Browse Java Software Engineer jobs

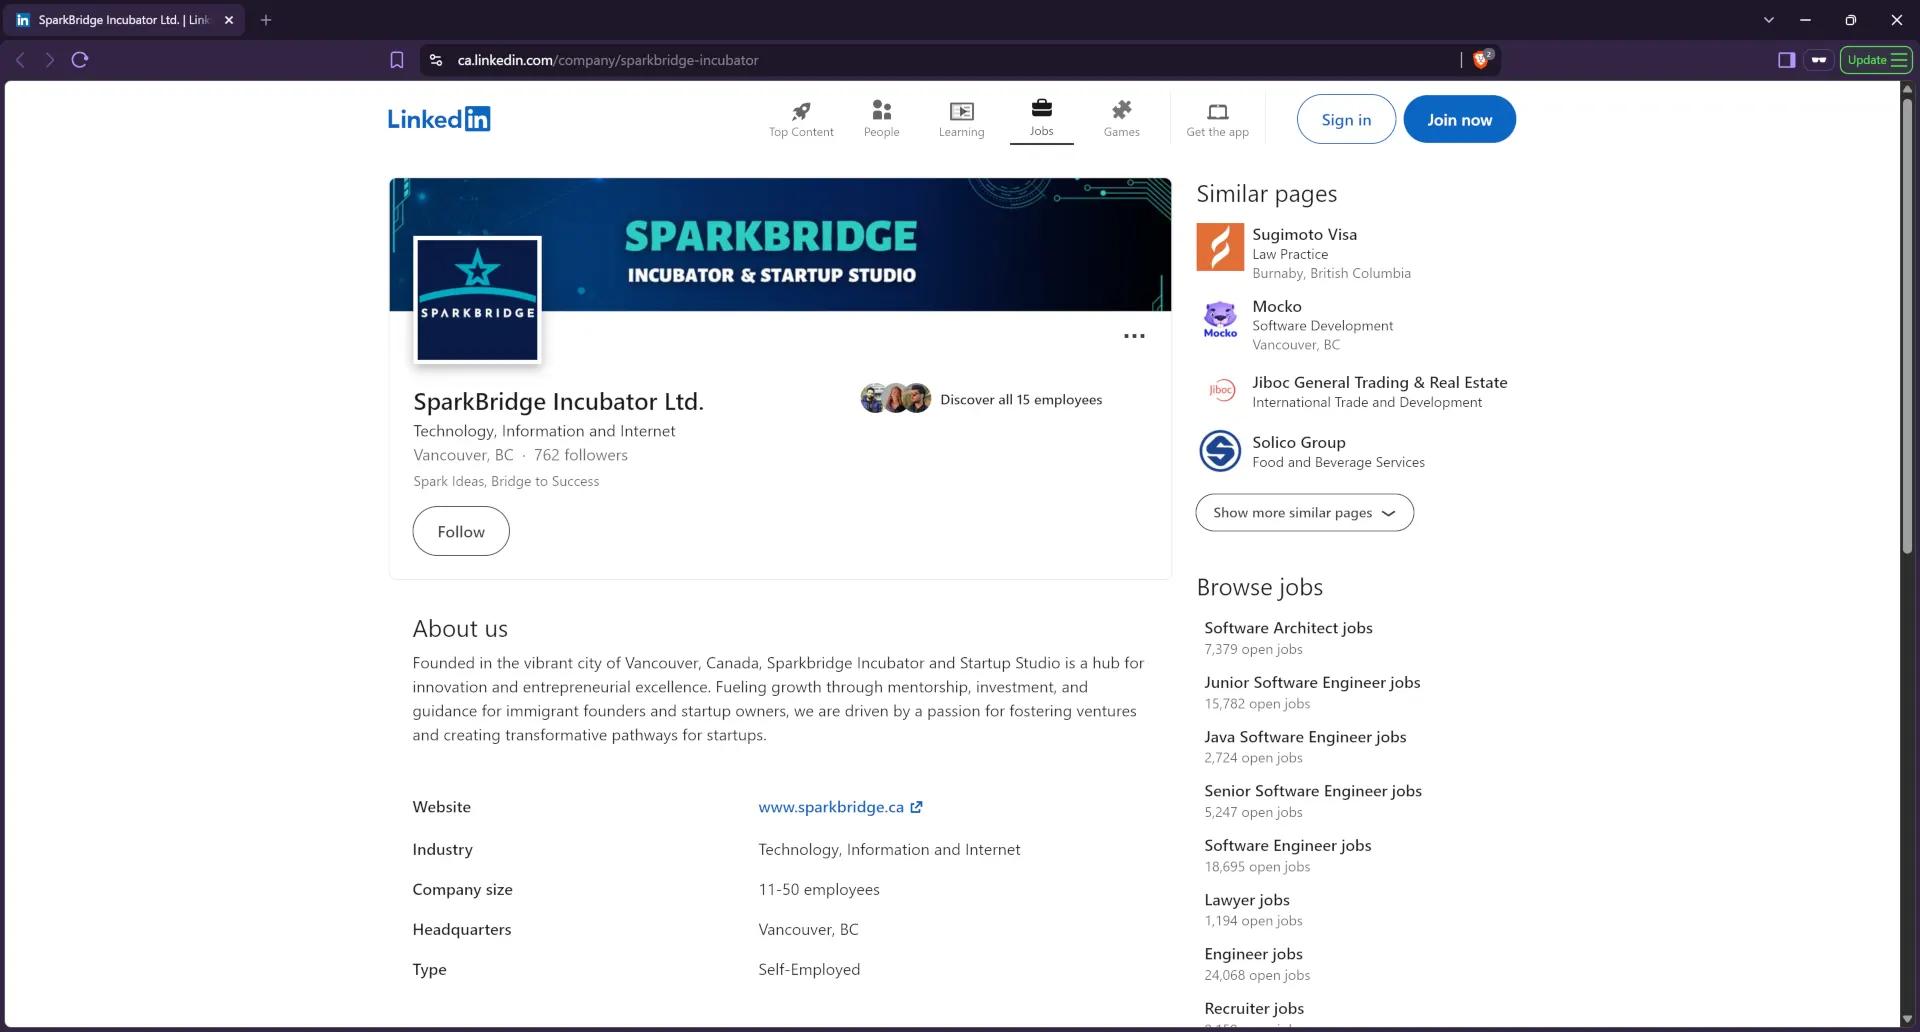(x=1305, y=737)
